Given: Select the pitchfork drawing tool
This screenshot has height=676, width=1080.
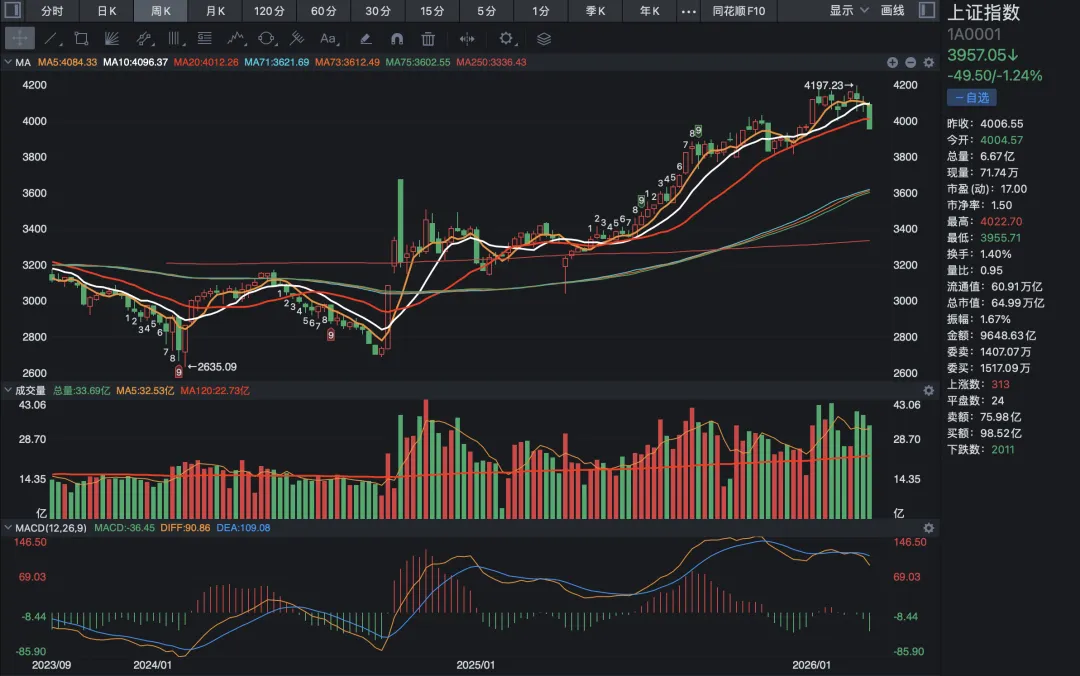Looking at the screenshot, I should click(297, 39).
